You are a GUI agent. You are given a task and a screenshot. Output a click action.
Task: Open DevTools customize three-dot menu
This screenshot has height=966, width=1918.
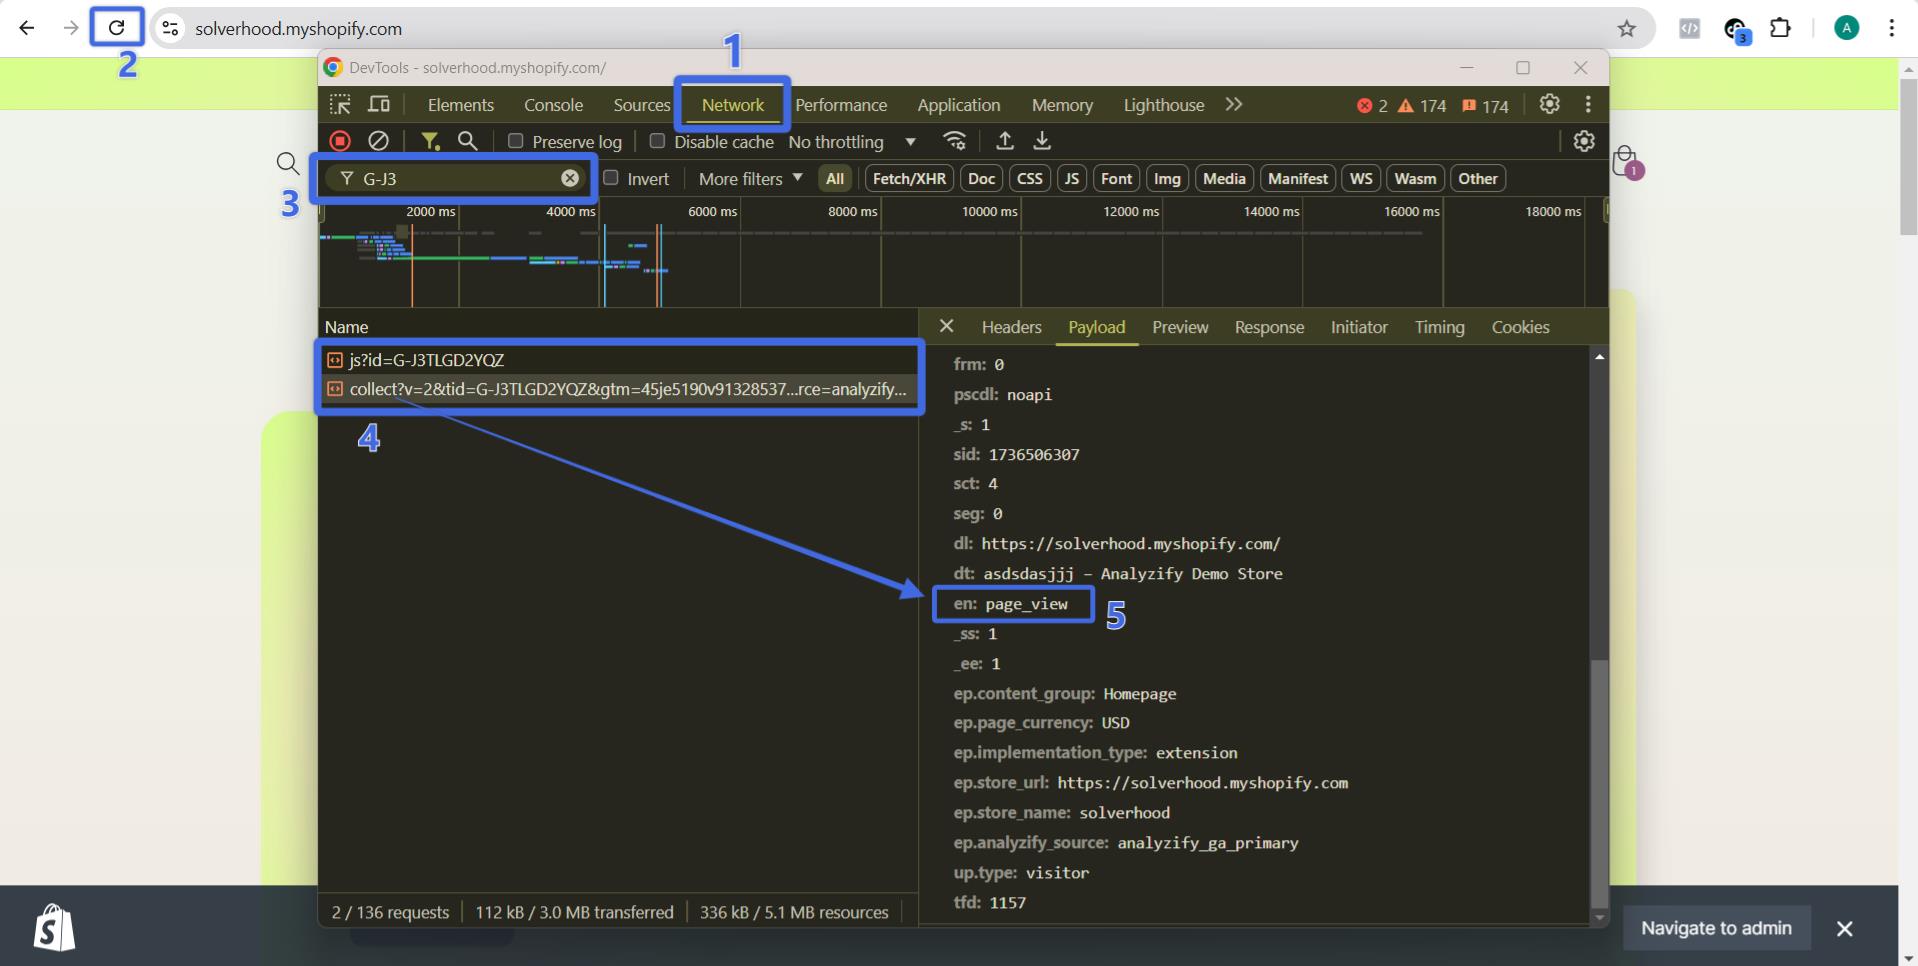[x=1588, y=104]
